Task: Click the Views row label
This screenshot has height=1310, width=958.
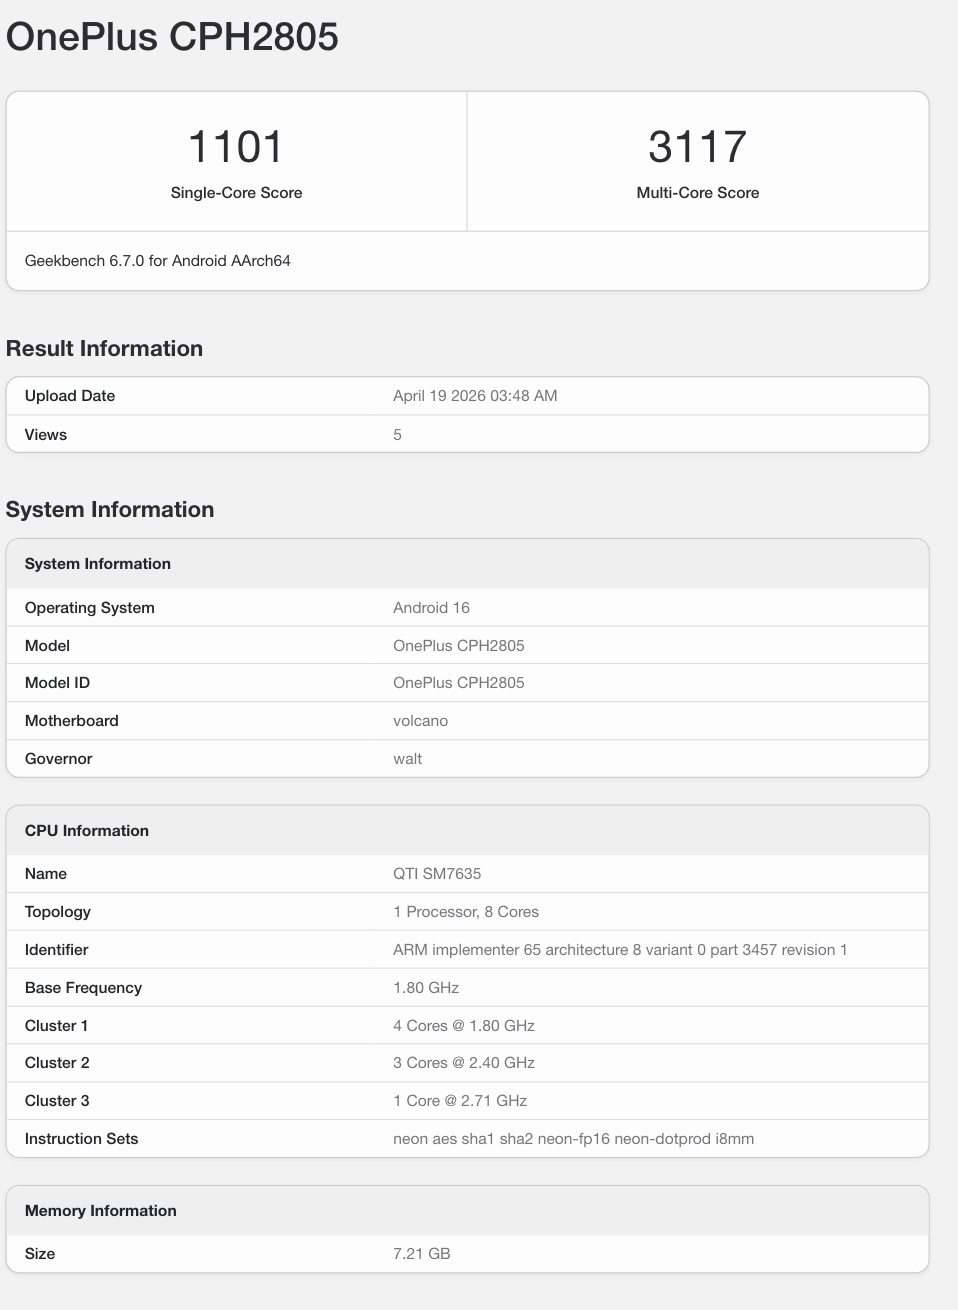Action: [46, 435]
